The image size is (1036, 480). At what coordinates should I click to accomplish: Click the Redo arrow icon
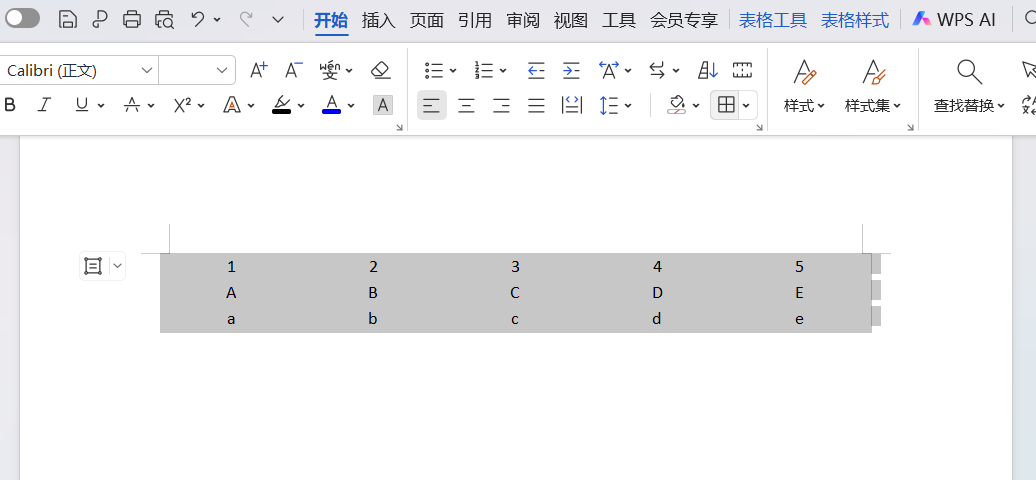pyautogui.click(x=246, y=19)
